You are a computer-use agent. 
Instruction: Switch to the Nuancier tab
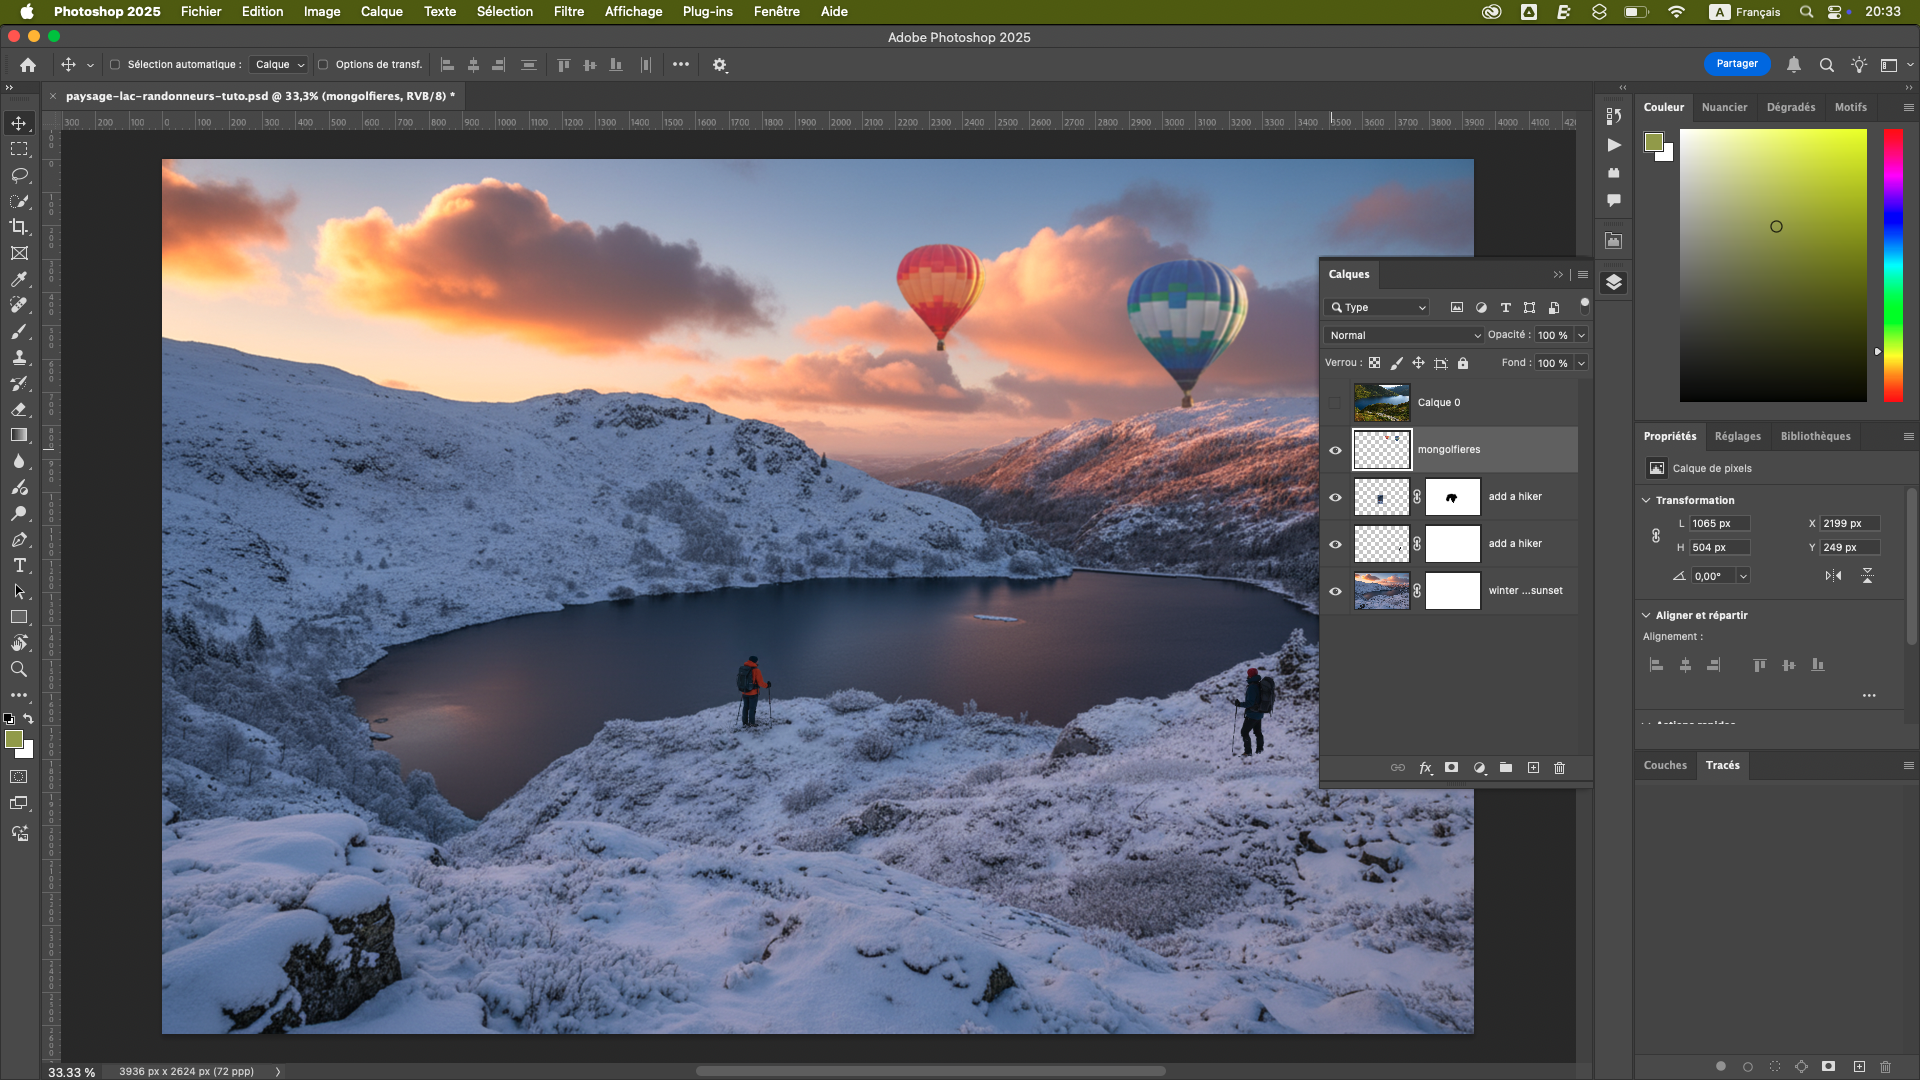pyautogui.click(x=1724, y=107)
